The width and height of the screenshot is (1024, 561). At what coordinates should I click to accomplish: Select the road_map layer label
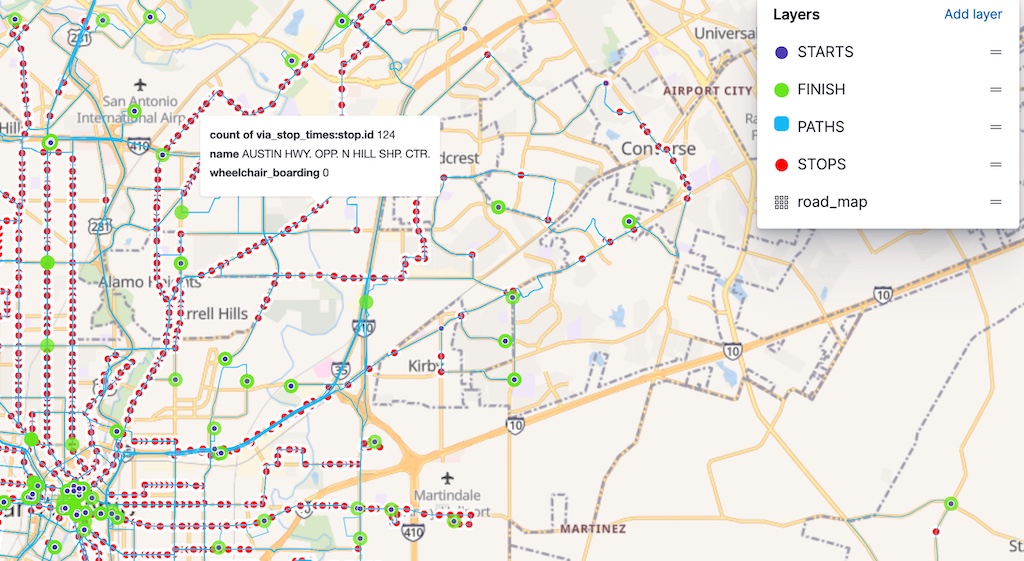click(832, 202)
